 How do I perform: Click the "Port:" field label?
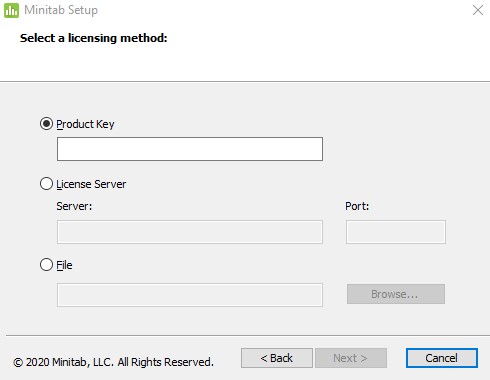[357, 206]
